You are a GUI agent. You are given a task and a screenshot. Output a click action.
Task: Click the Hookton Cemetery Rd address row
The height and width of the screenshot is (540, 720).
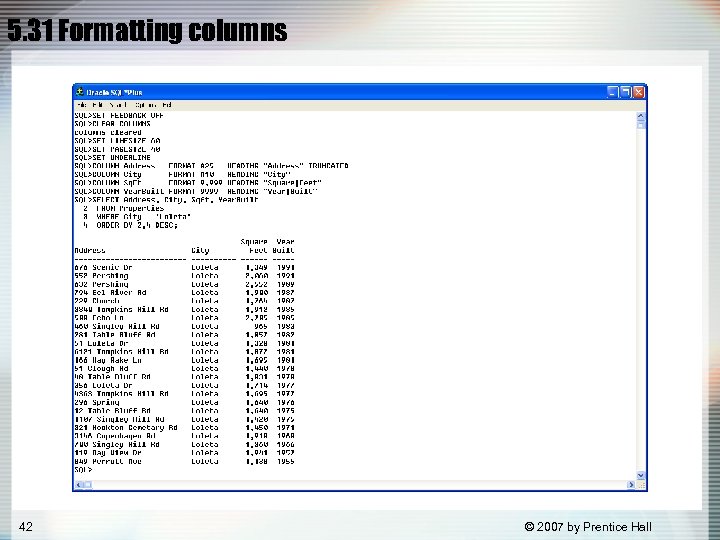[184, 428]
